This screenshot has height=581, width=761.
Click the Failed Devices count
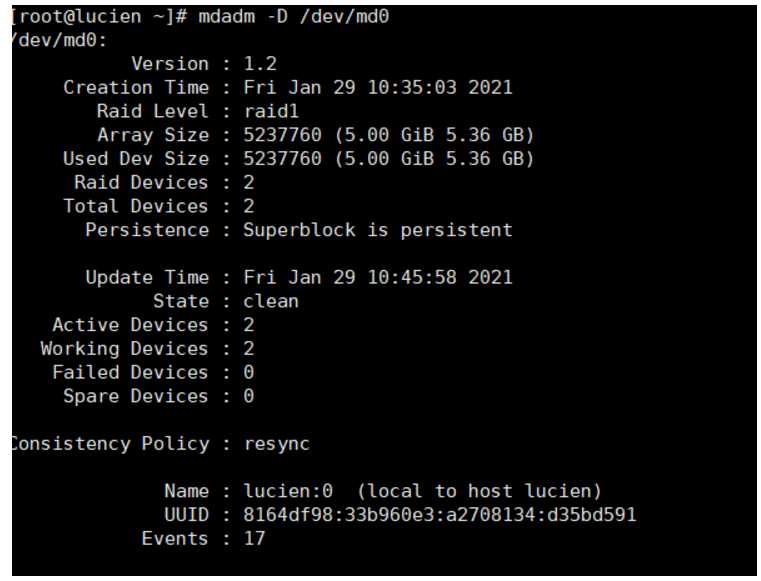pyautogui.click(x=248, y=372)
